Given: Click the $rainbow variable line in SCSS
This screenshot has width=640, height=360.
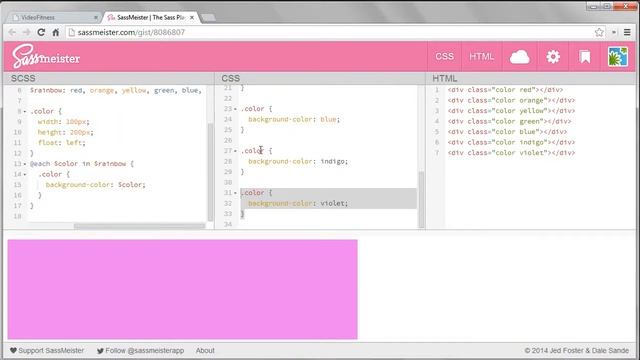Looking at the screenshot, I should tap(116, 90).
